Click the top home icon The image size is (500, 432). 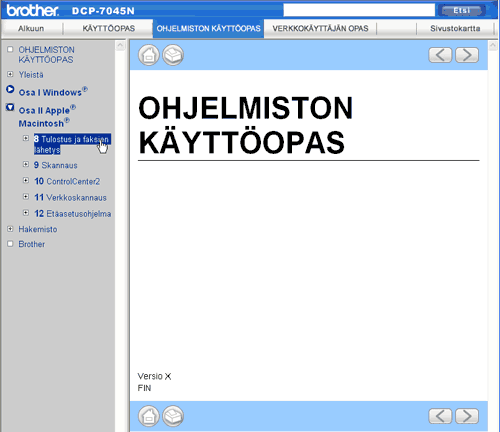(149, 55)
